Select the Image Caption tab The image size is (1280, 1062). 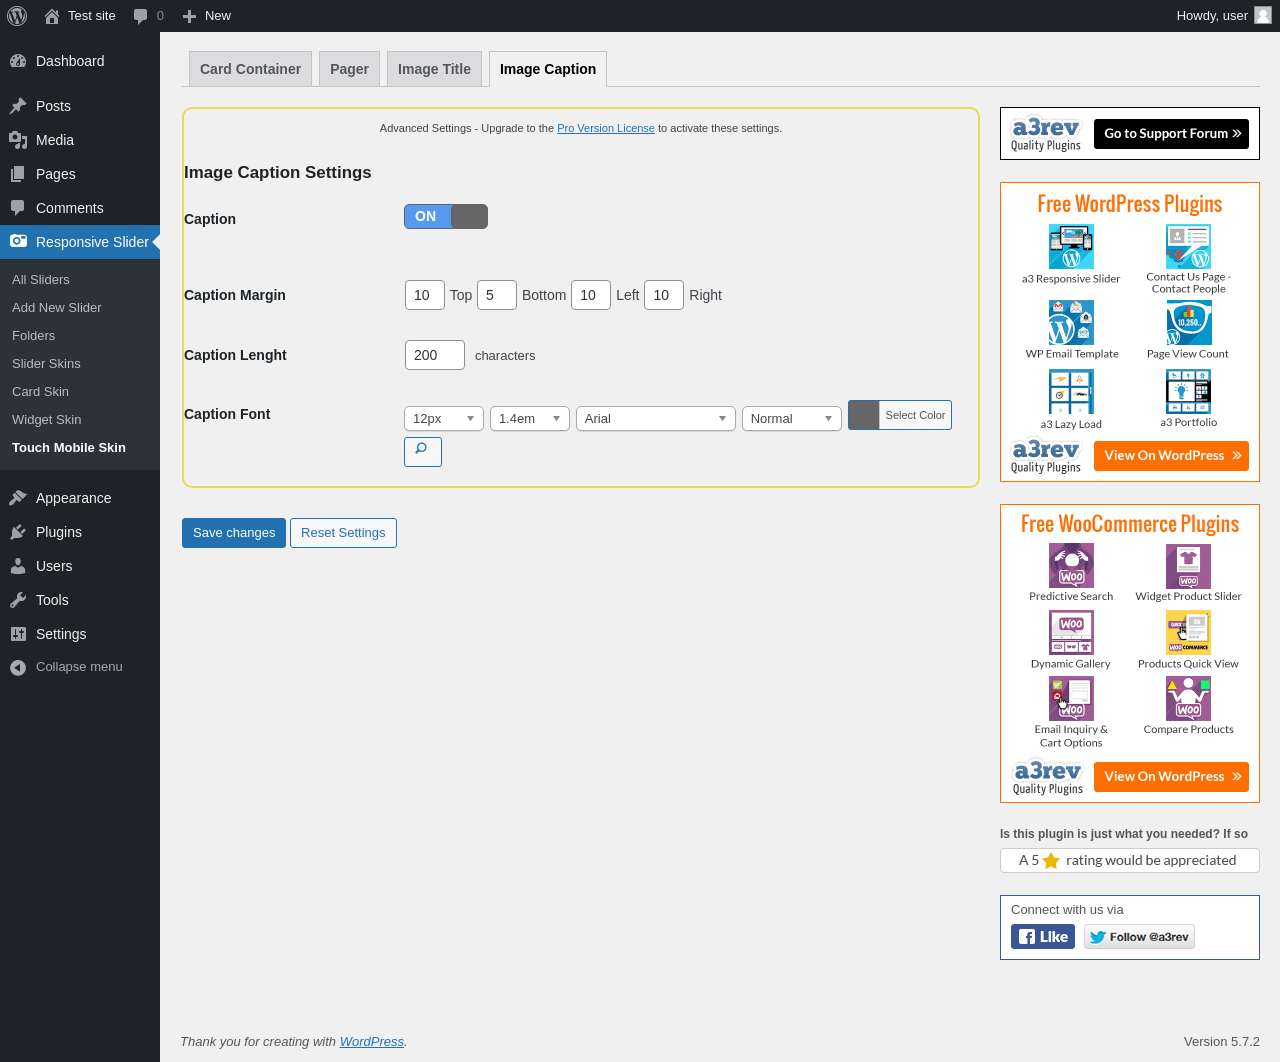click(x=548, y=69)
